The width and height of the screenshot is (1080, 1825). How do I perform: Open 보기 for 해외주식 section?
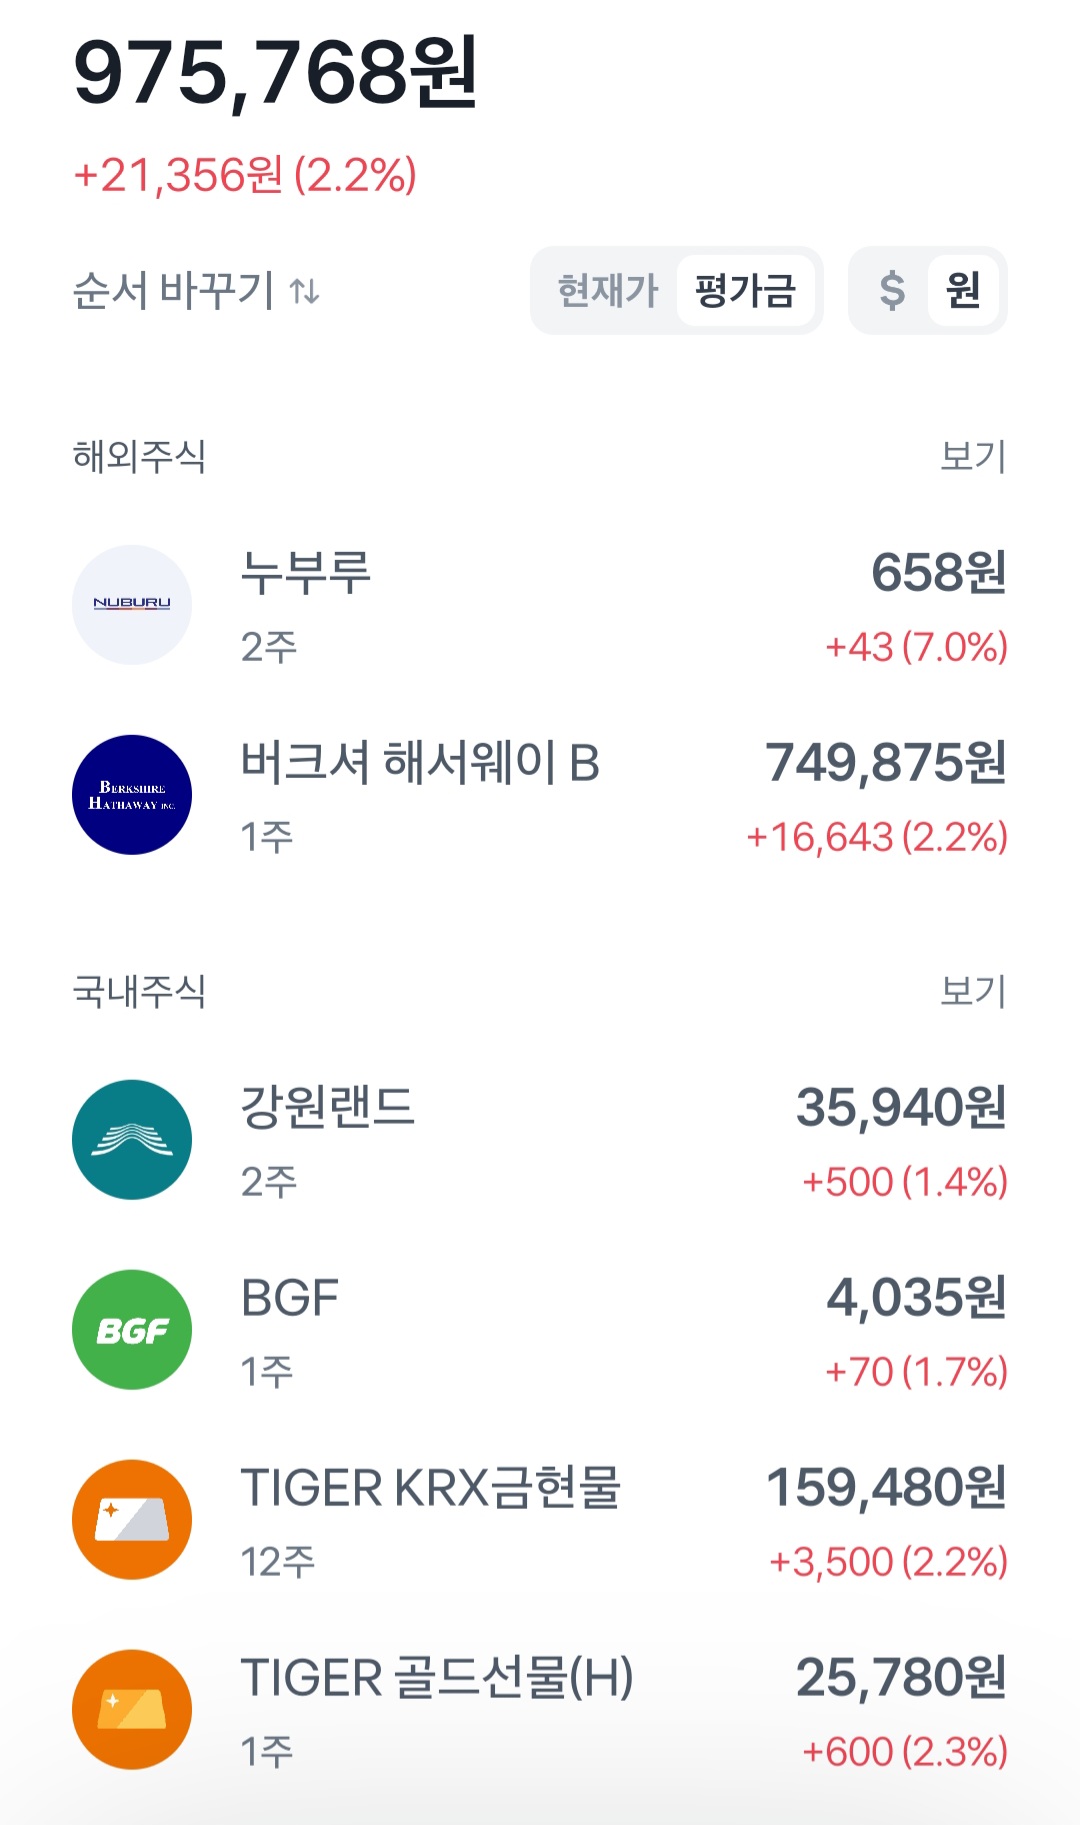pos(972,456)
